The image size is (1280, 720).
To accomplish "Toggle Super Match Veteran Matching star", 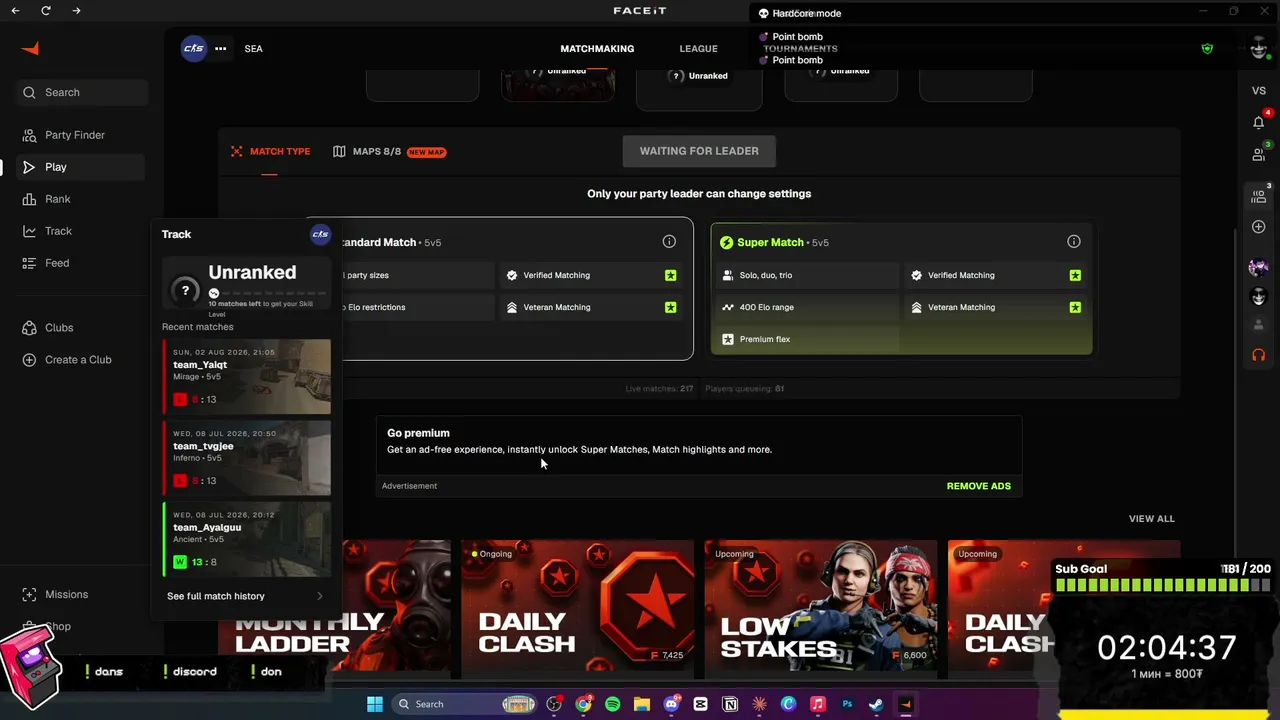I will 1075,307.
